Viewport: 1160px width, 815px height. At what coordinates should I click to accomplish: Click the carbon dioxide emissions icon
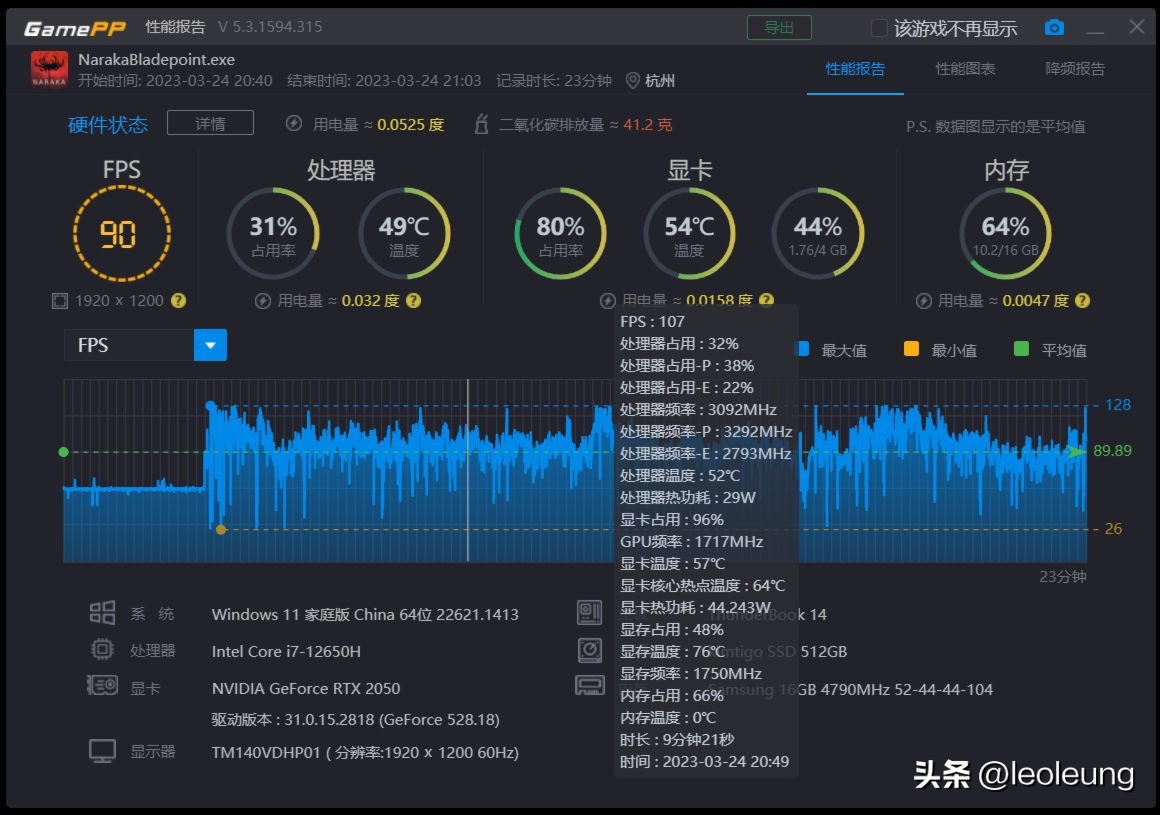click(x=481, y=124)
